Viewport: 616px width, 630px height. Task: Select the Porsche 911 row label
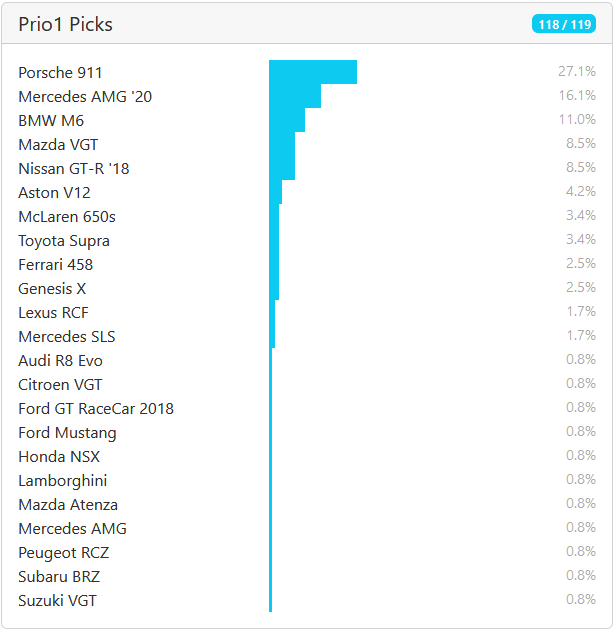(60, 73)
